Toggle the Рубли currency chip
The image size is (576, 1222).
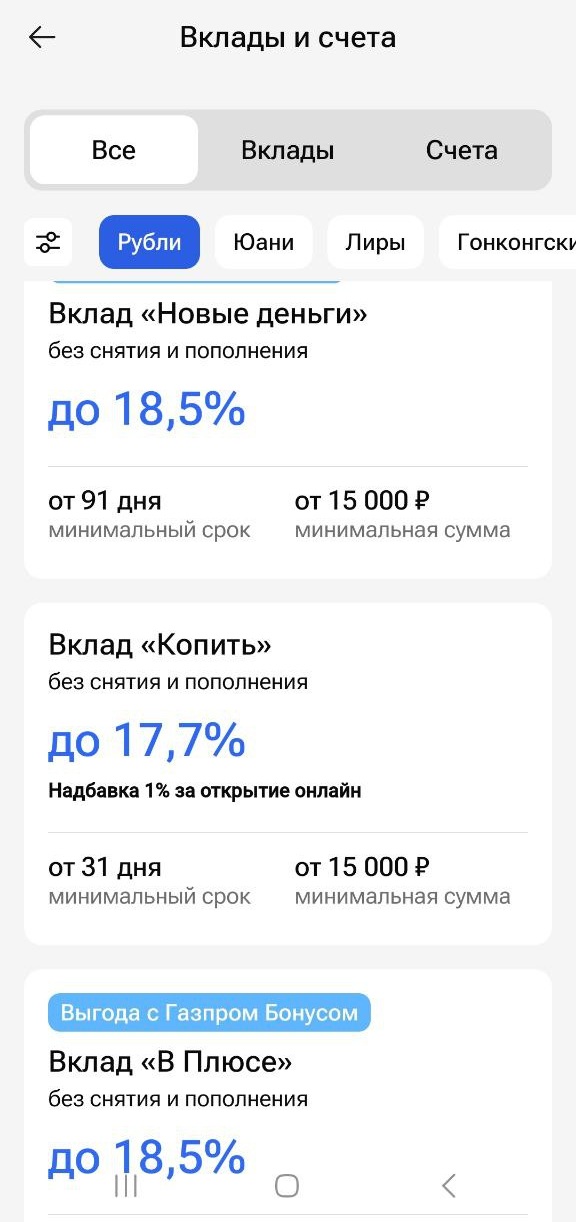click(x=149, y=242)
